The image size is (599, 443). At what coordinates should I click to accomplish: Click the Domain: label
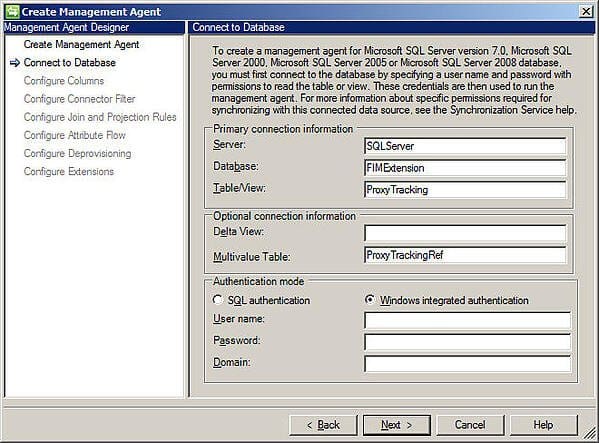point(232,362)
